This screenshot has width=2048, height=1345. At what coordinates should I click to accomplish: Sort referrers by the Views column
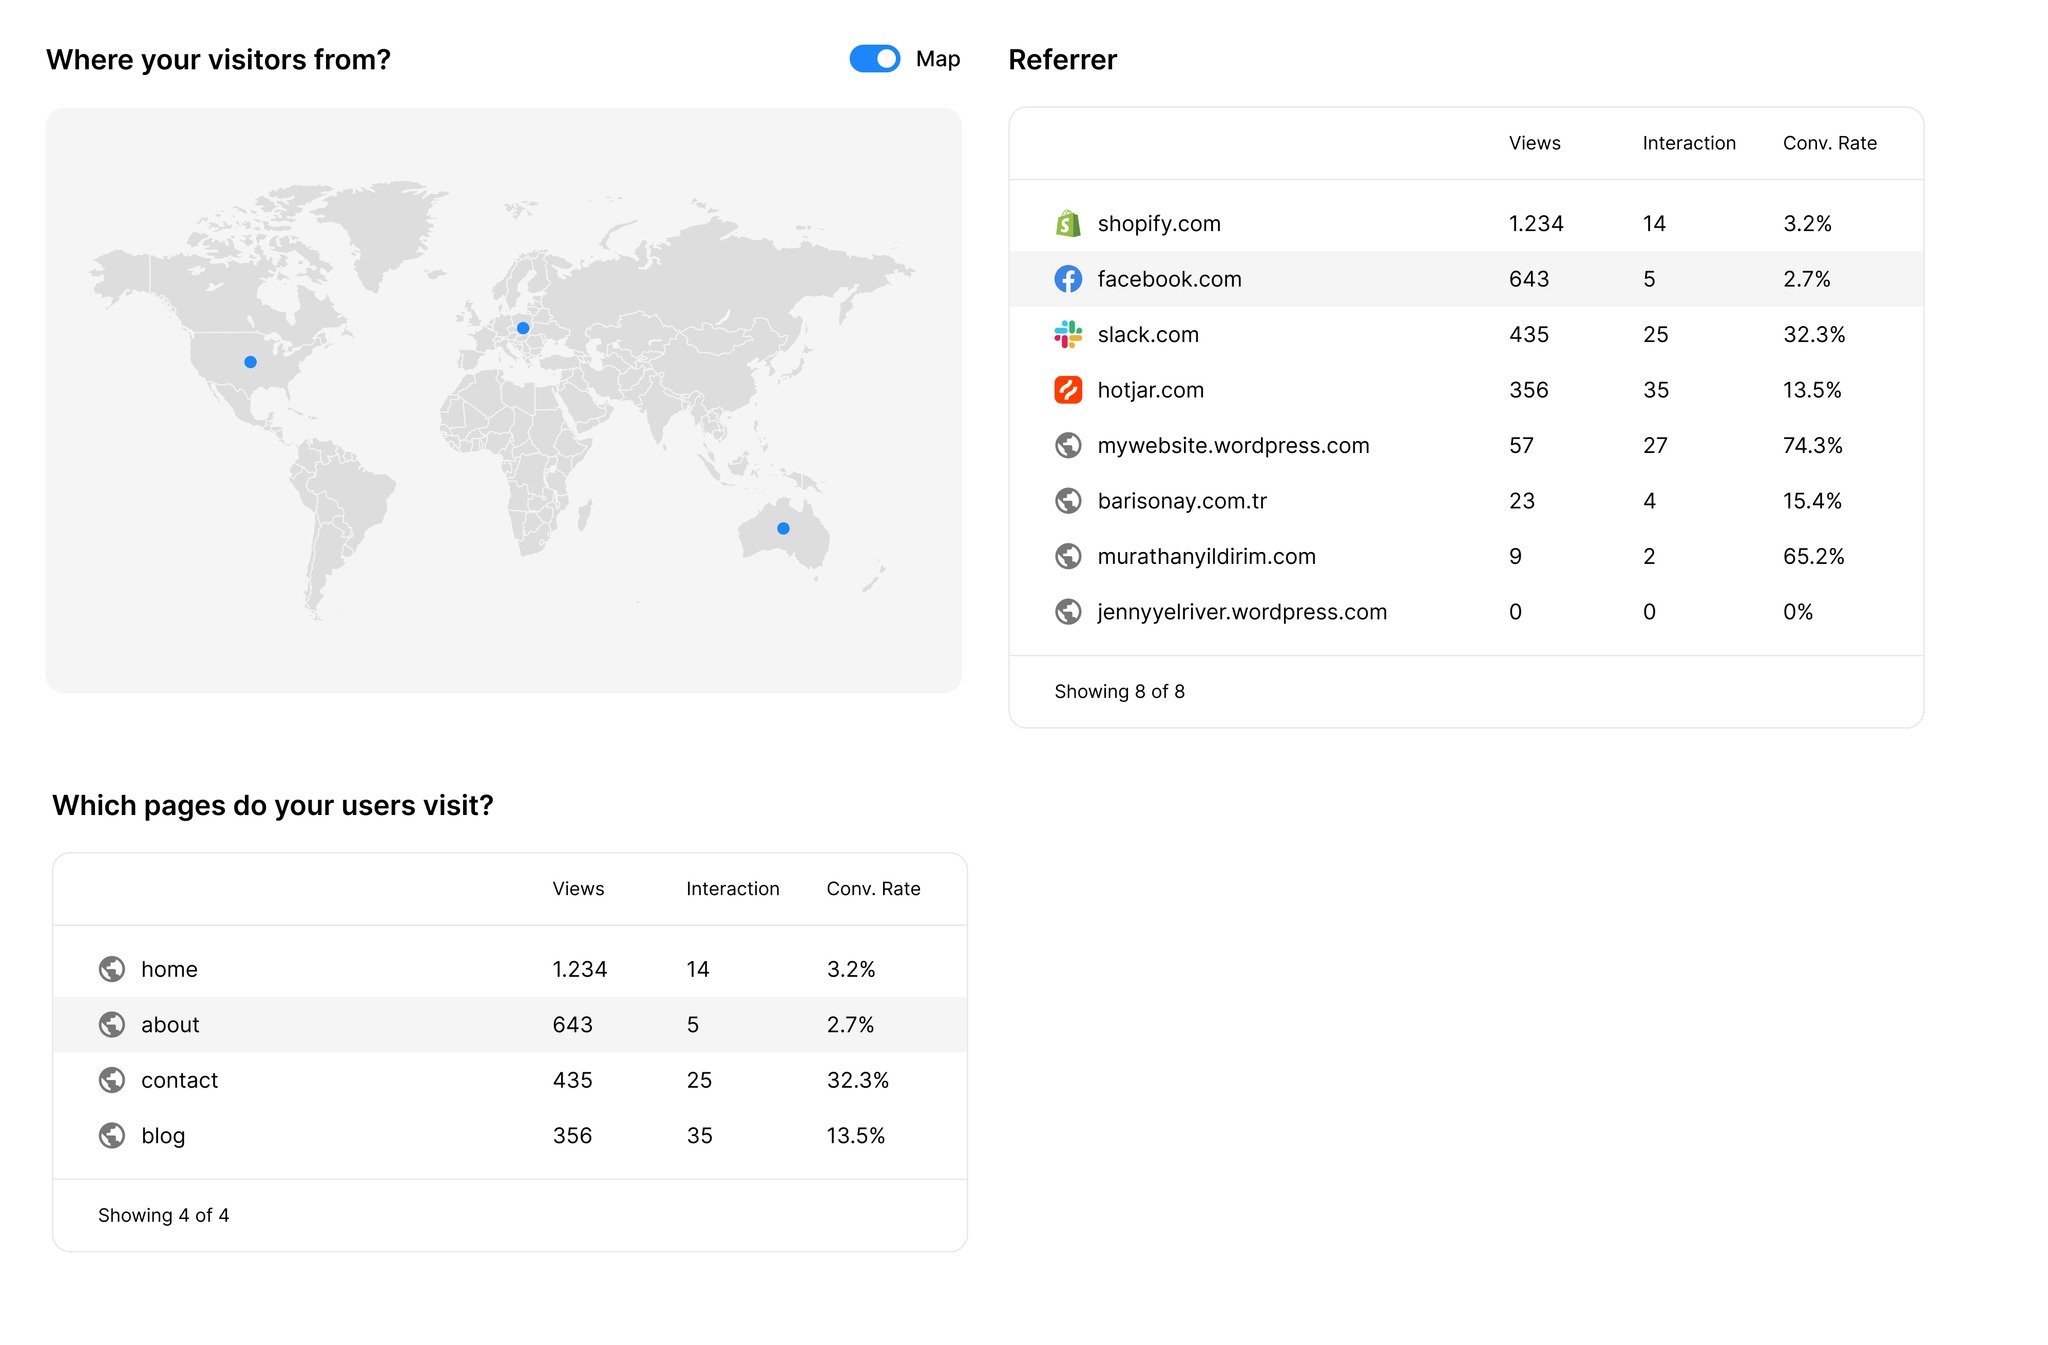(x=1534, y=143)
